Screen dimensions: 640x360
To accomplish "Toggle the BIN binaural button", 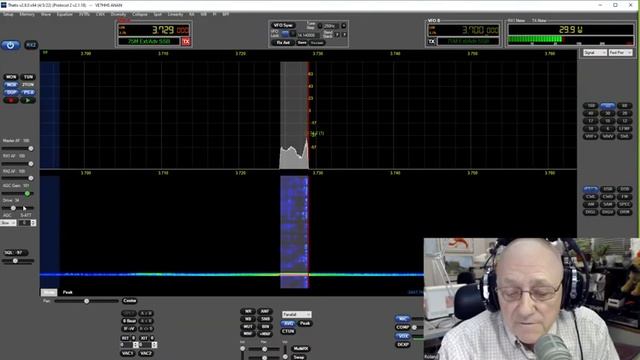I will (265, 327).
